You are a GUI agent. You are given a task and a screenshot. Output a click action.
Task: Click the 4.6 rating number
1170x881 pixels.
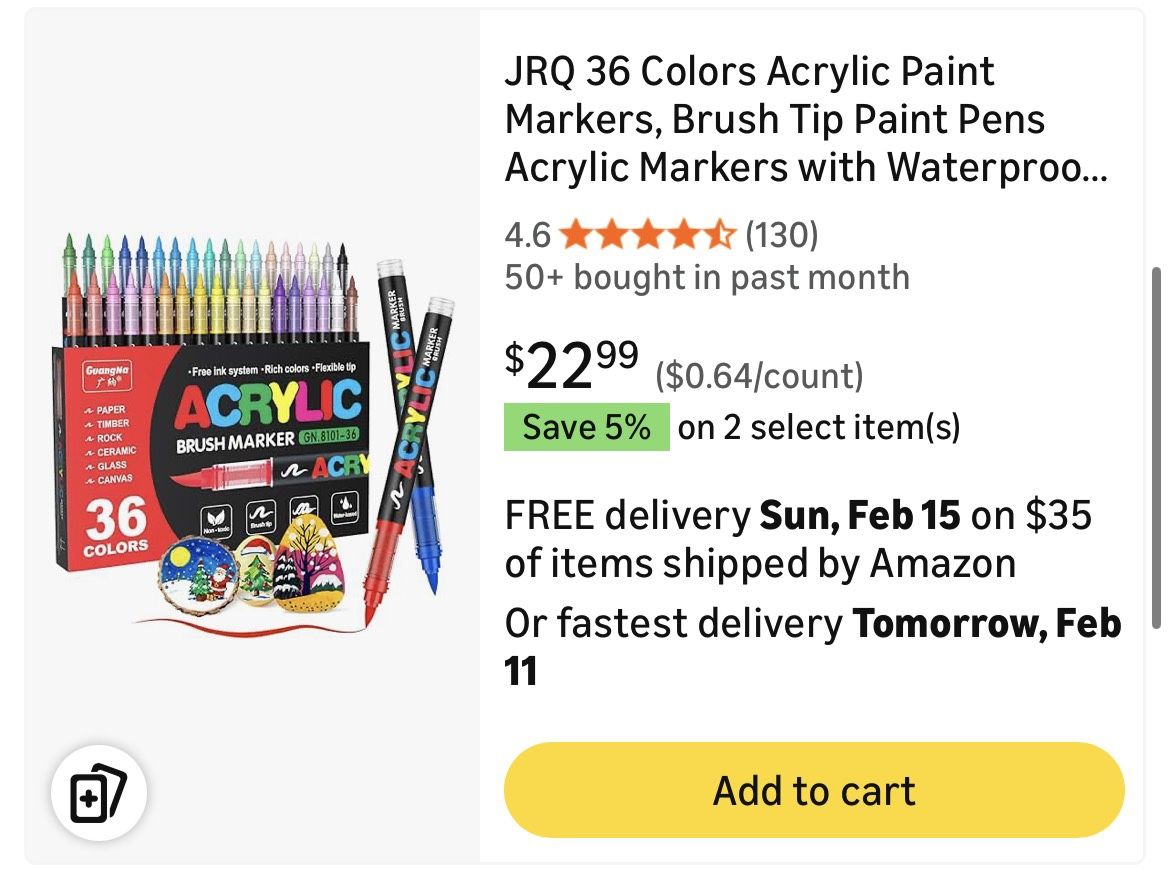pos(527,236)
